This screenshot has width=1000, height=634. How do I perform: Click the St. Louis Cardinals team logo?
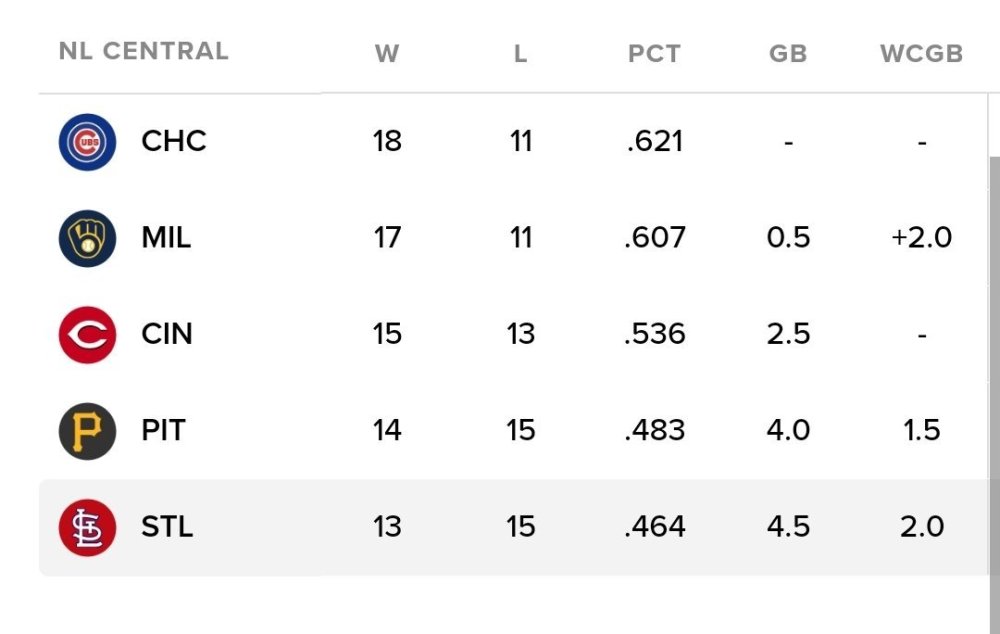87,527
